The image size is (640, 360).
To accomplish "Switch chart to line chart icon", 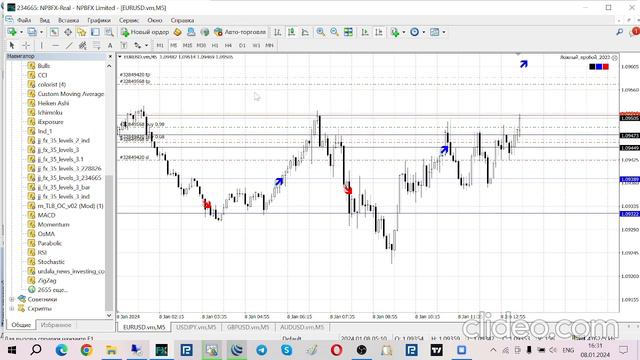I will [305, 32].
